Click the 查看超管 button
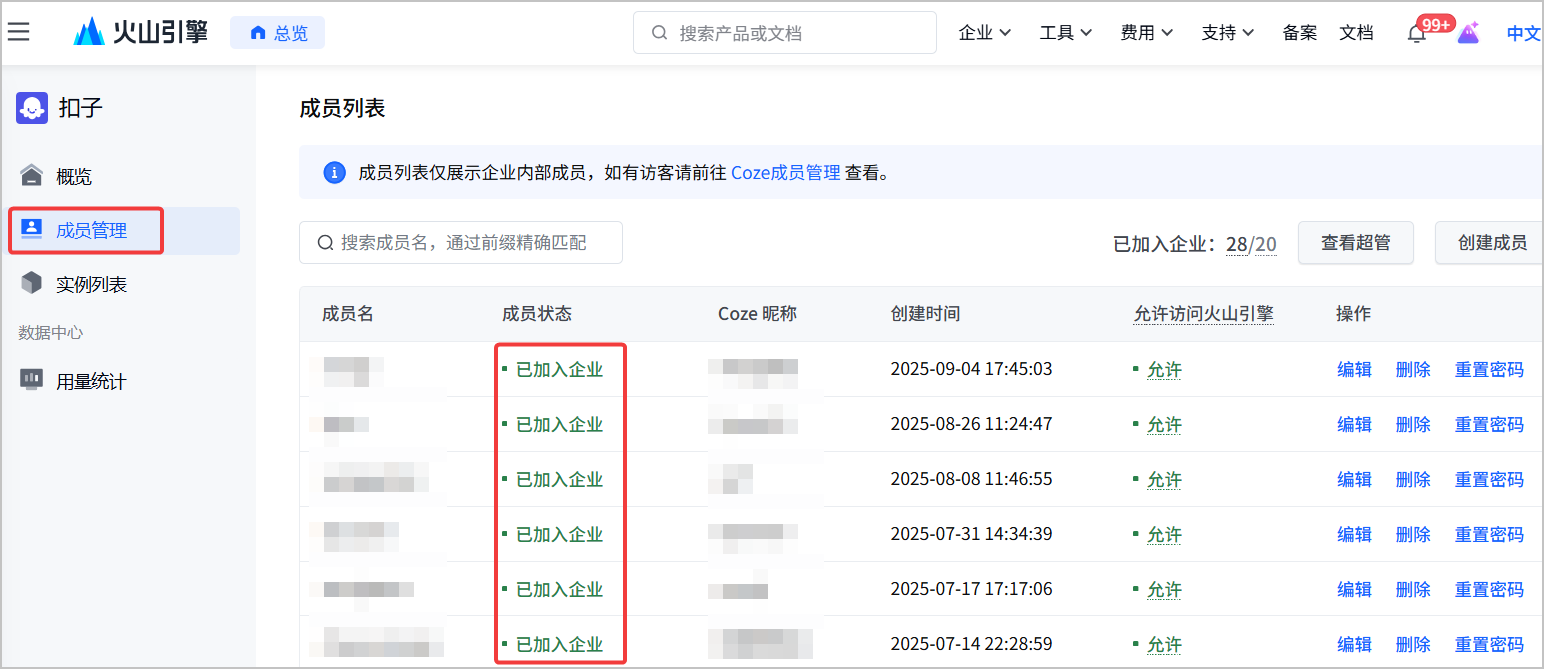 (x=1355, y=243)
